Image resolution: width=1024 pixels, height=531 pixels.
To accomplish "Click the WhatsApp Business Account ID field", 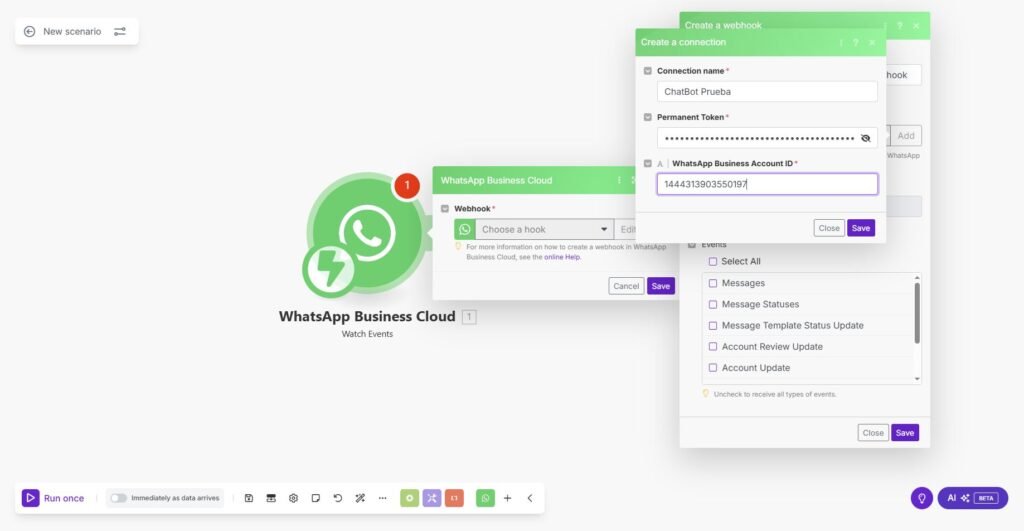I will (767, 184).
